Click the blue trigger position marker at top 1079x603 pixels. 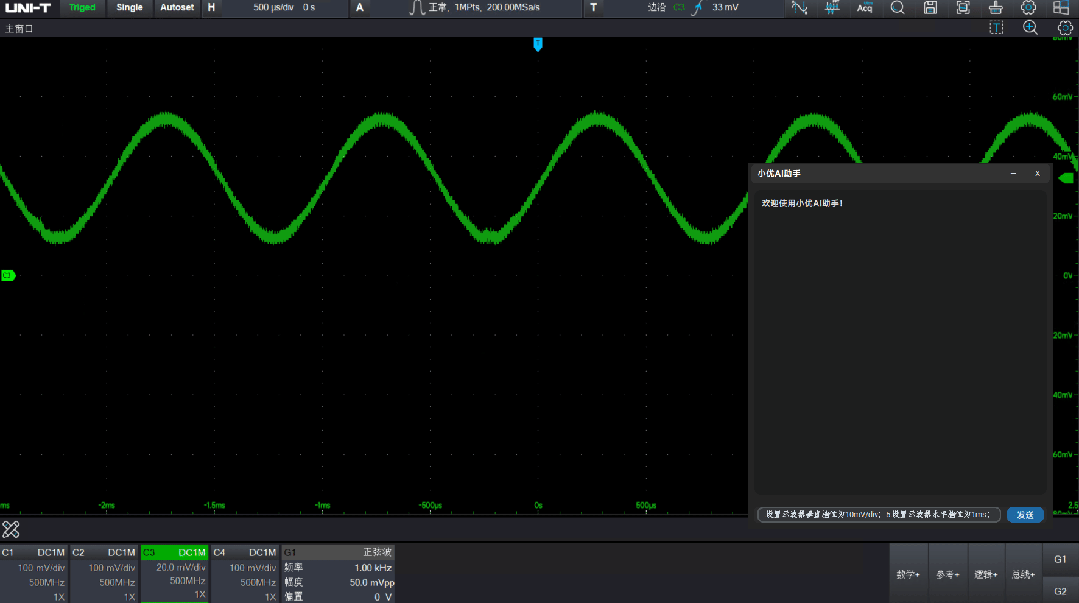point(538,44)
